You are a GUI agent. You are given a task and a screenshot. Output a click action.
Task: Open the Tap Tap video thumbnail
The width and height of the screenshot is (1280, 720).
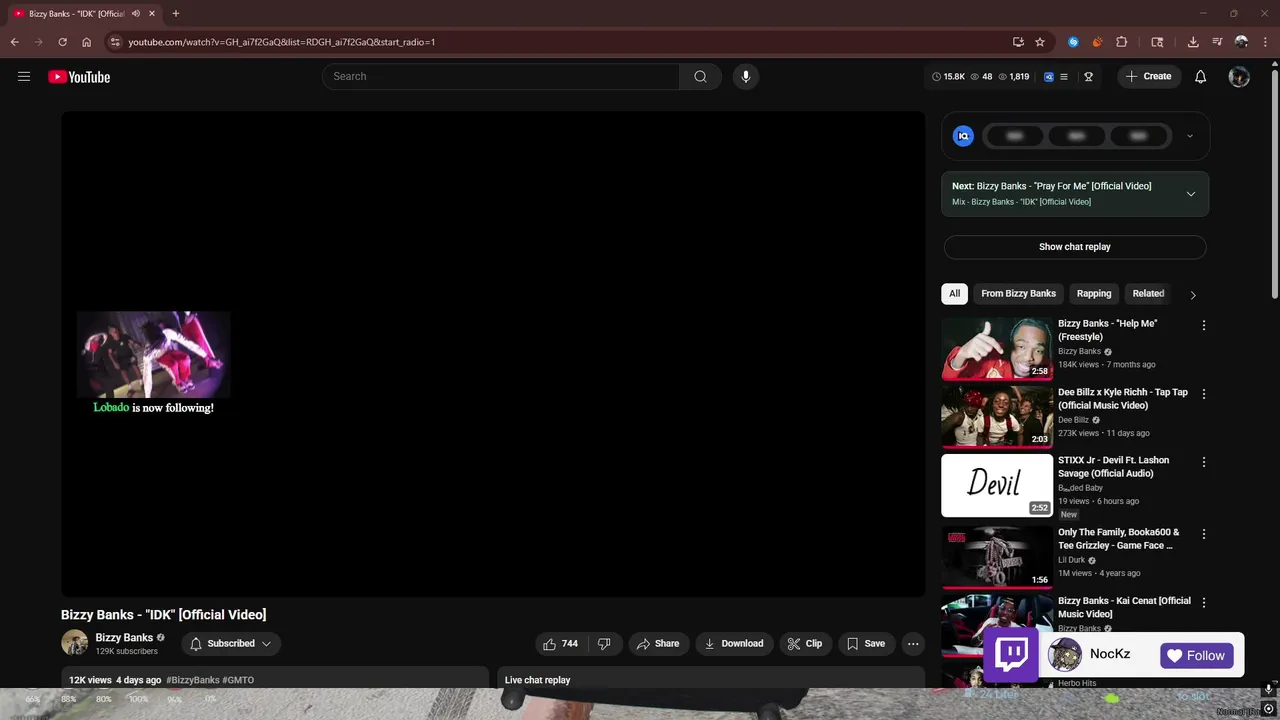pos(997,417)
